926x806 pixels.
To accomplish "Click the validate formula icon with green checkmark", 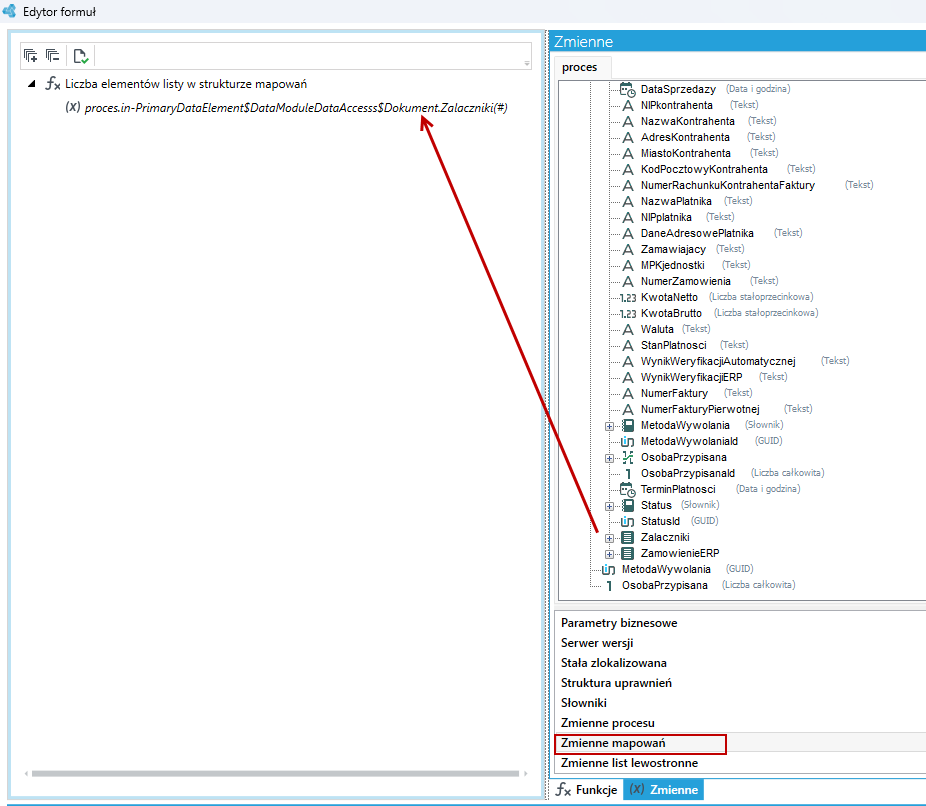I will [x=80, y=56].
